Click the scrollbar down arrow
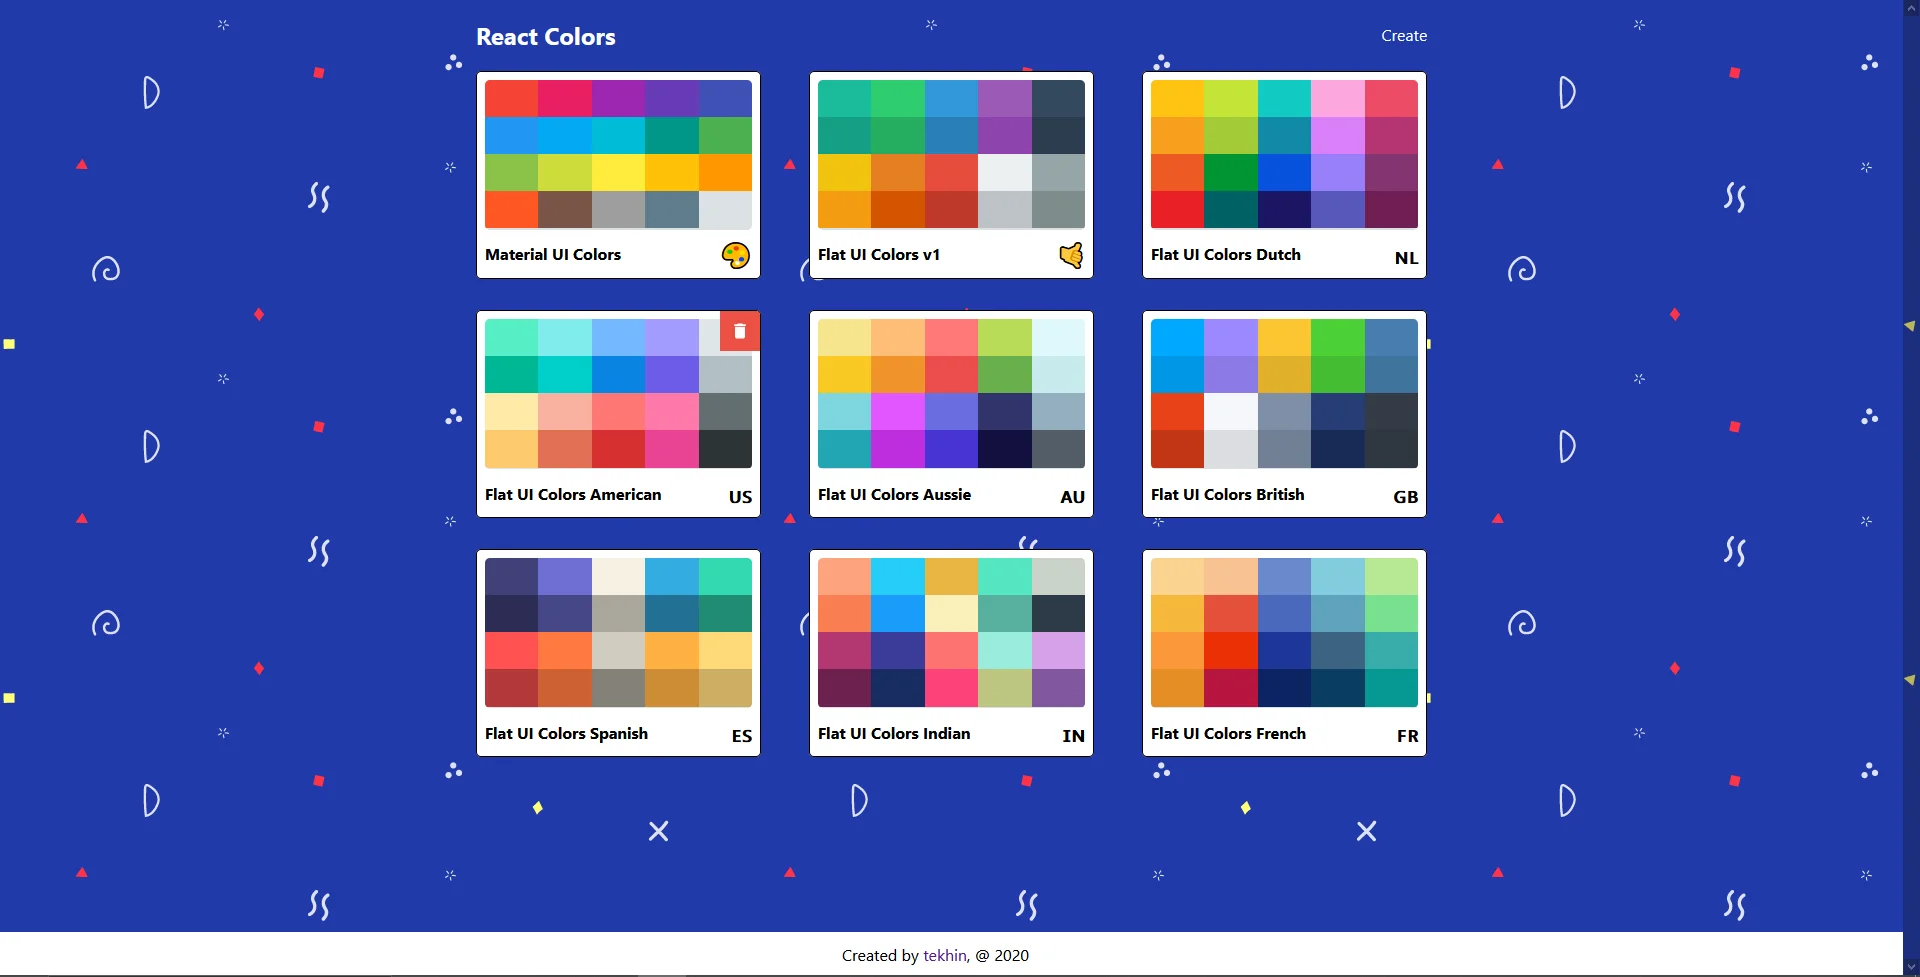The image size is (1920, 977). pyautogui.click(x=1911, y=968)
